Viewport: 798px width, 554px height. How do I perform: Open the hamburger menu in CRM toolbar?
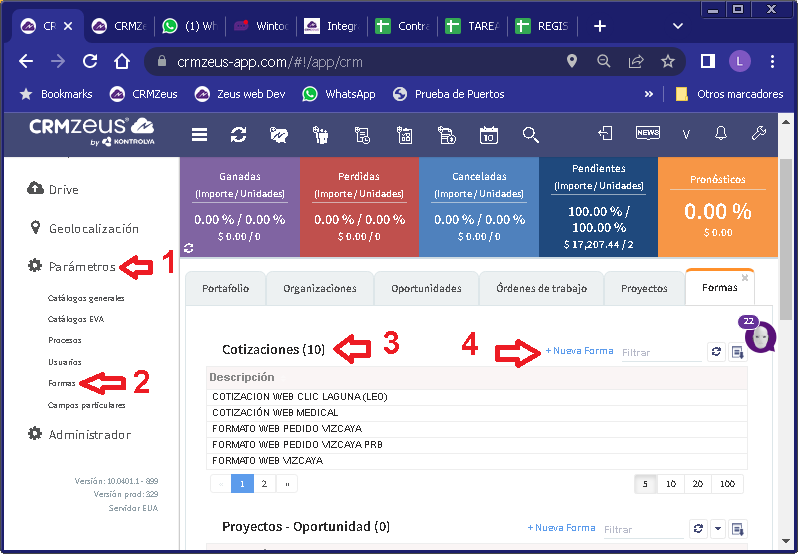coord(200,134)
